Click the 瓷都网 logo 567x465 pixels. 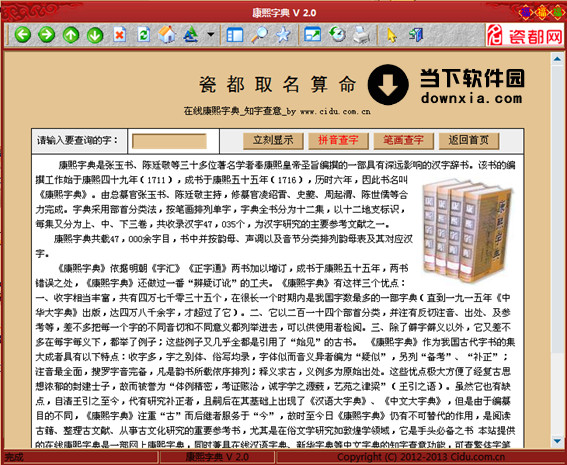(525, 35)
